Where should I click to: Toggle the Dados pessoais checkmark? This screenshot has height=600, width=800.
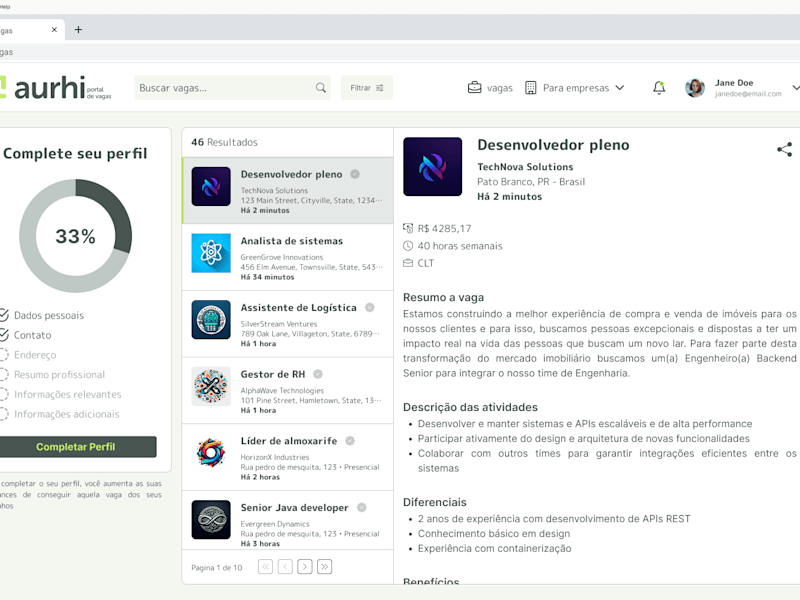tap(4, 315)
